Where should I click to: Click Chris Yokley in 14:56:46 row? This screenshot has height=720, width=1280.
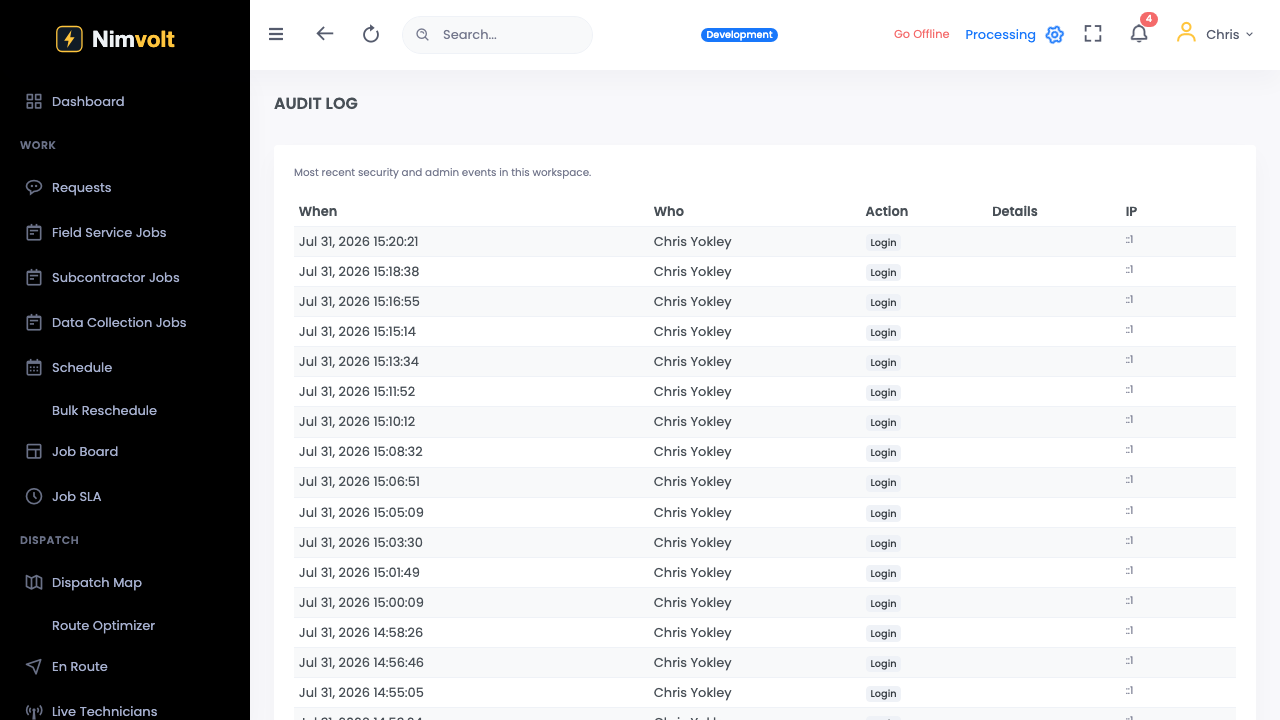click(692, 662)
